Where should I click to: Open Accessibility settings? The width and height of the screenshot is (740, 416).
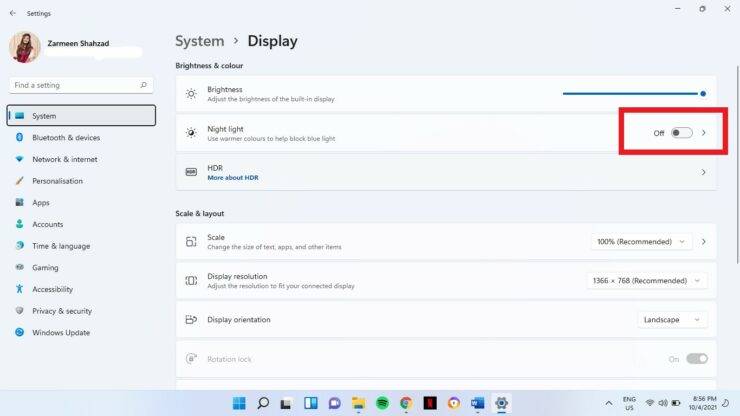point(52,289)
